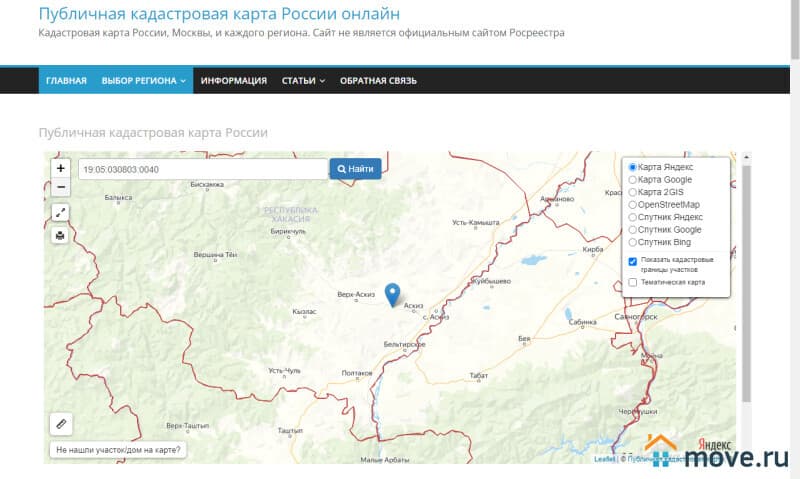800x479 pixels.
Task: Click Усть-Чуль label on map
Action: [x=285, y=371]
